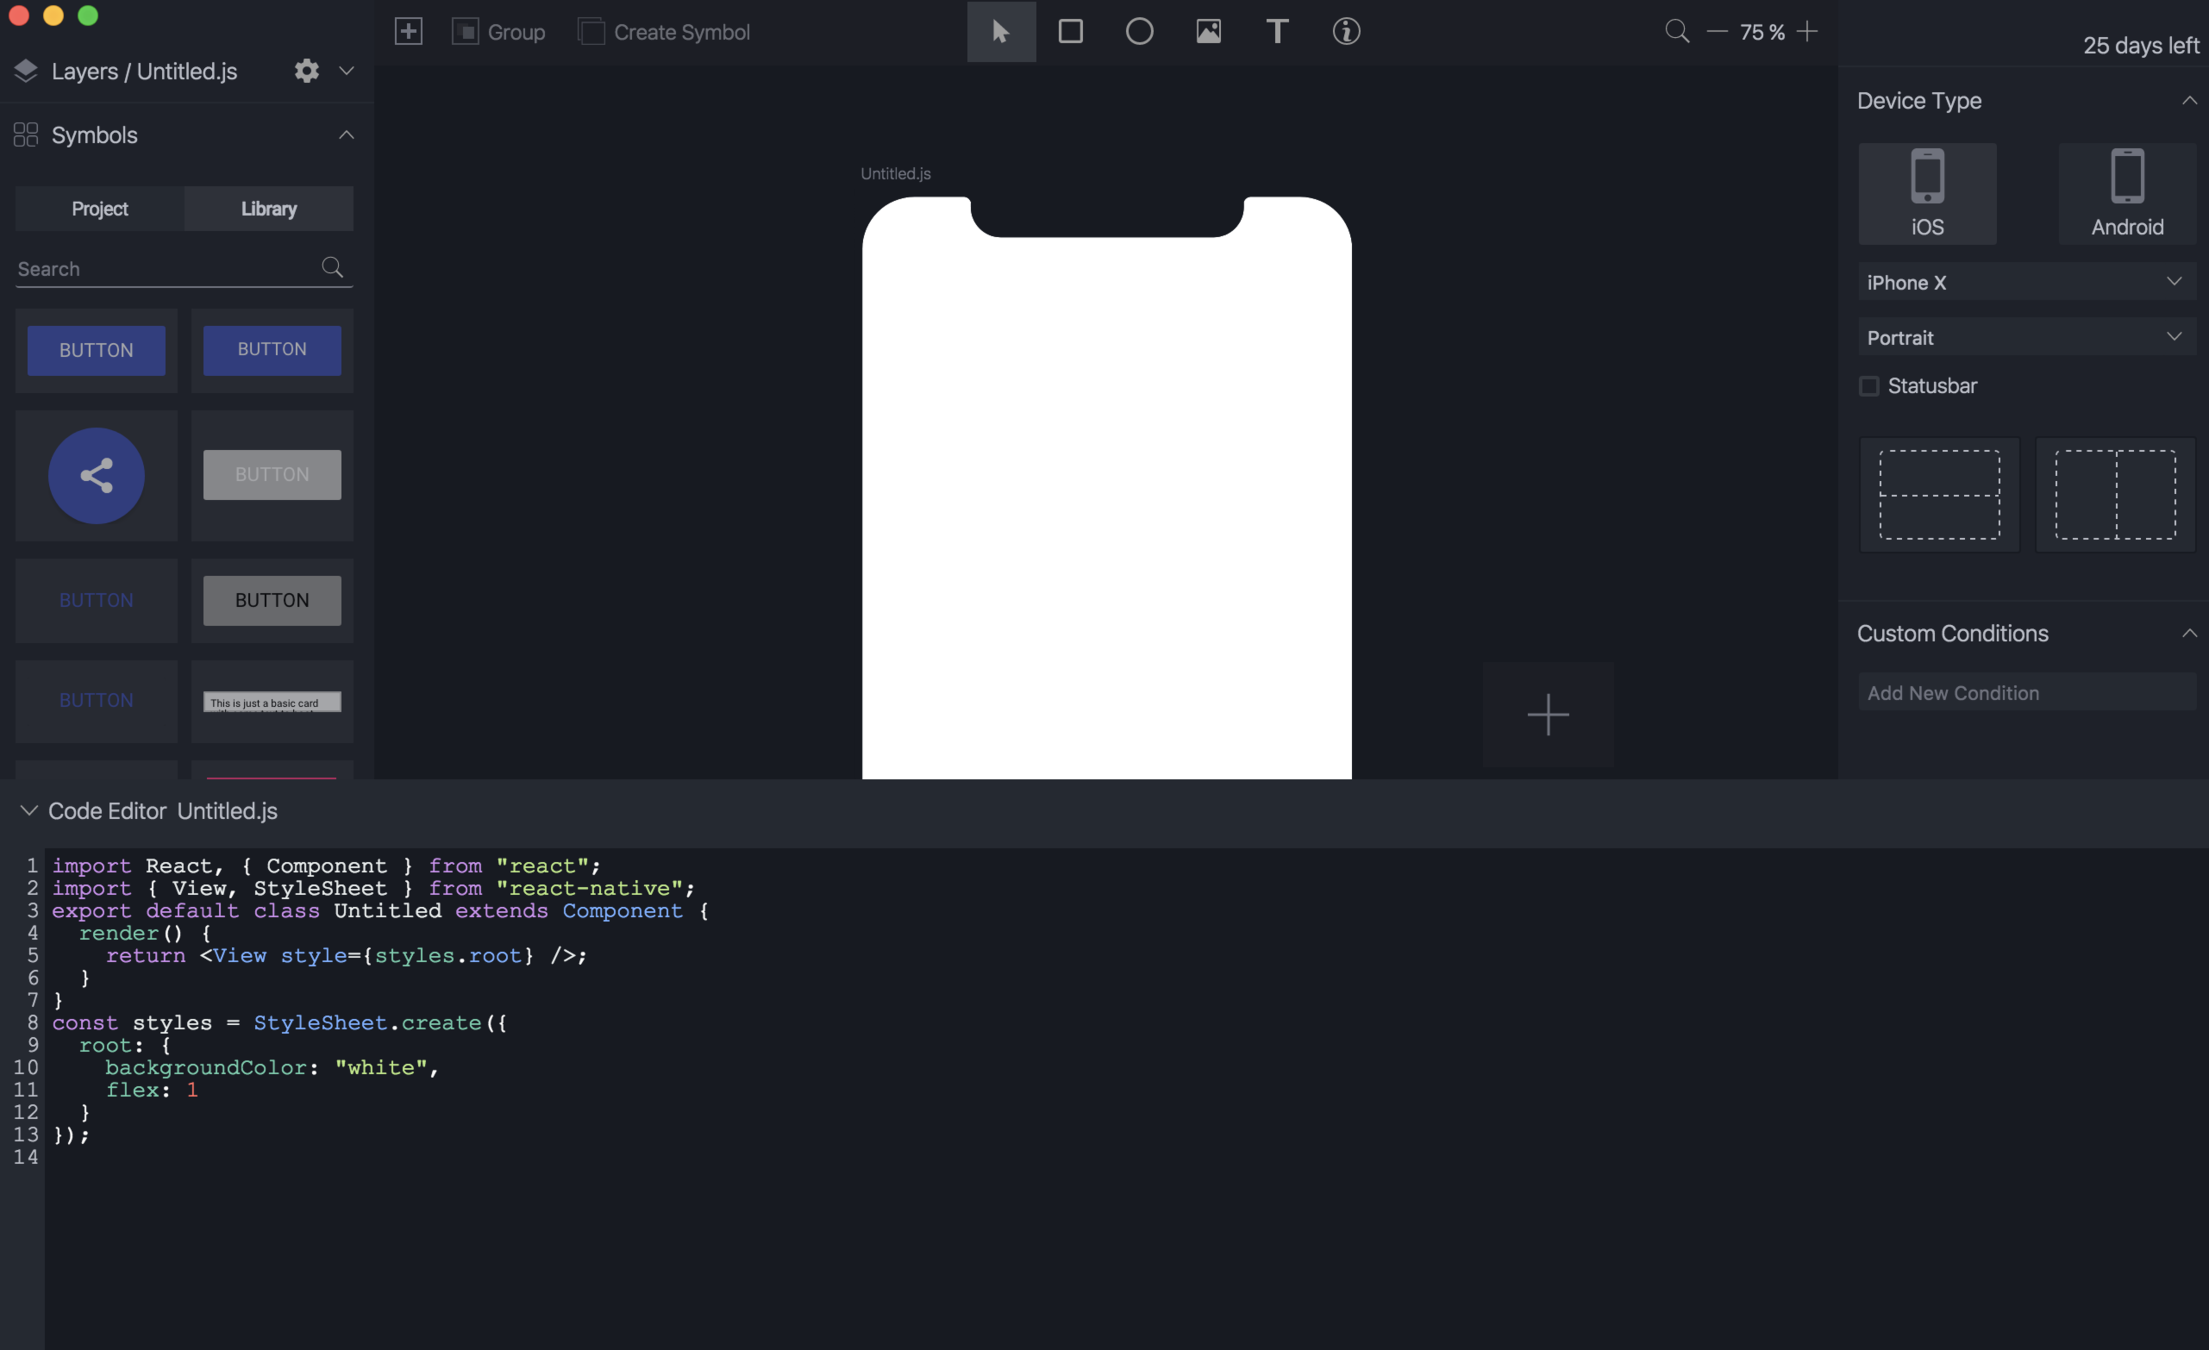Select the Image tool

coord(1208,31)
